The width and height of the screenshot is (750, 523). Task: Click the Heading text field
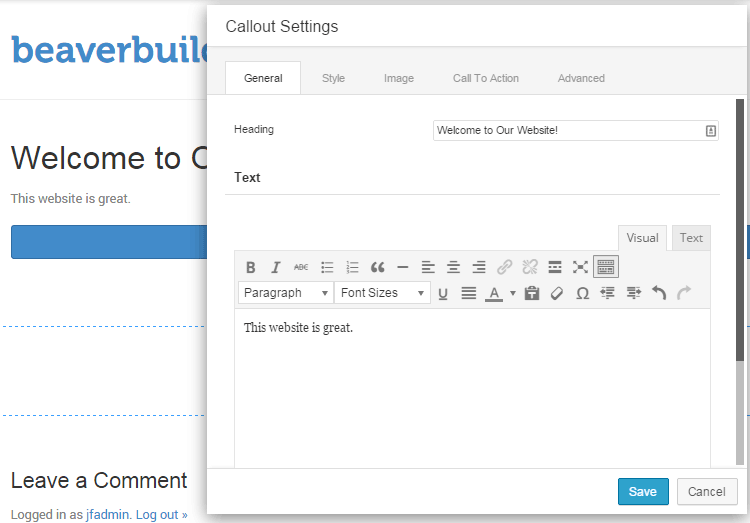(x=575, y=130)
